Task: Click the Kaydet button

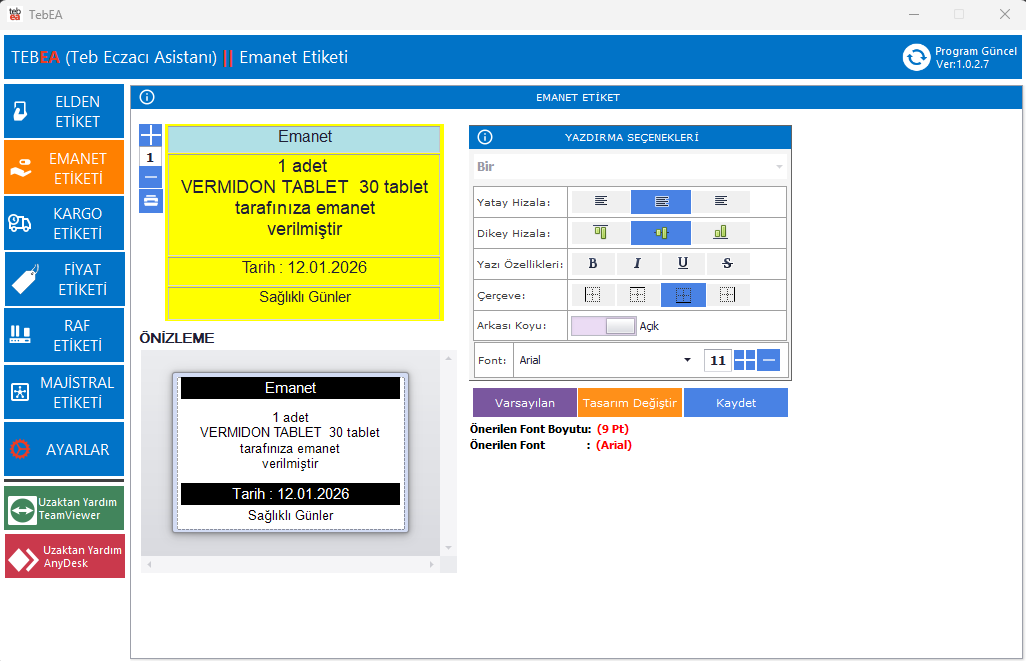Action: pos(735,403)
